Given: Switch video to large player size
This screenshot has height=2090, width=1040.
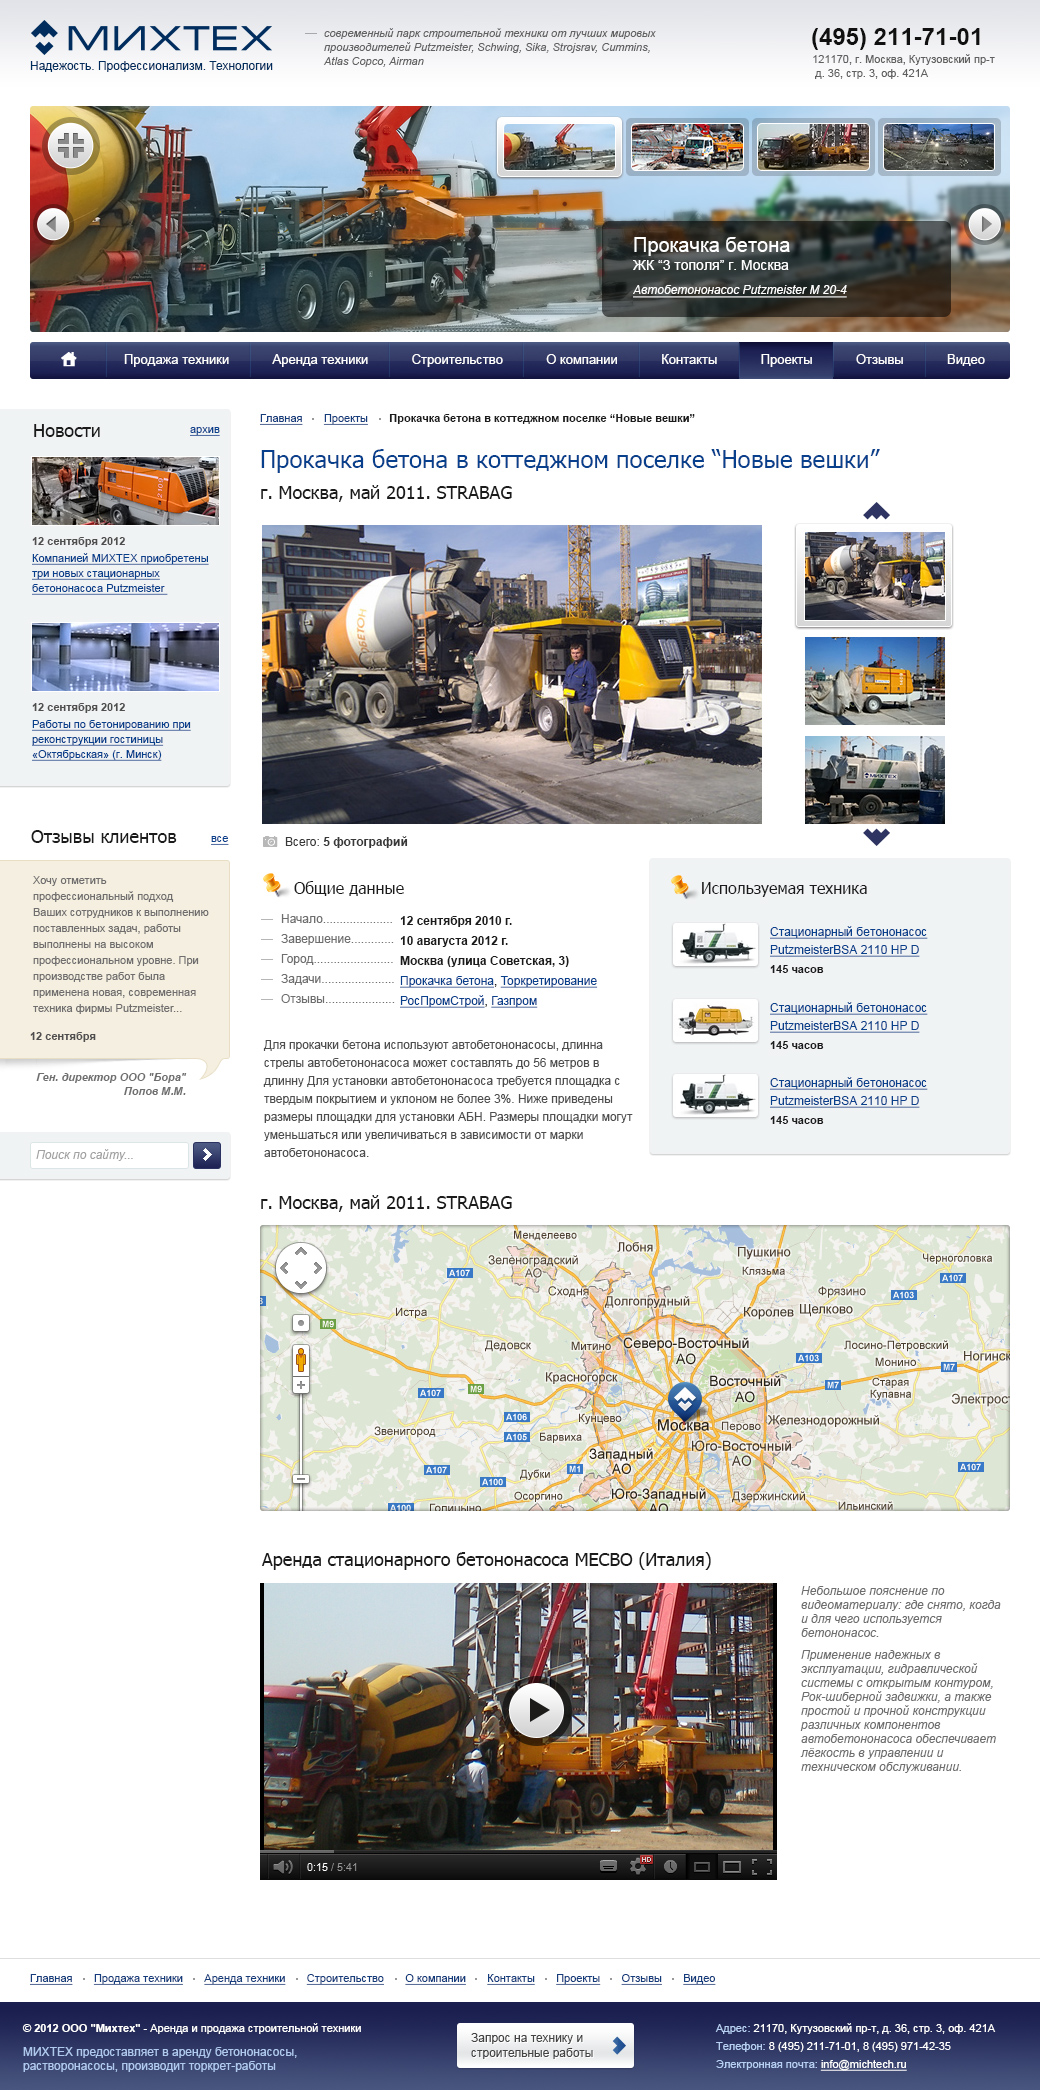Looking at the screenshot, I should pos(732,1867).
